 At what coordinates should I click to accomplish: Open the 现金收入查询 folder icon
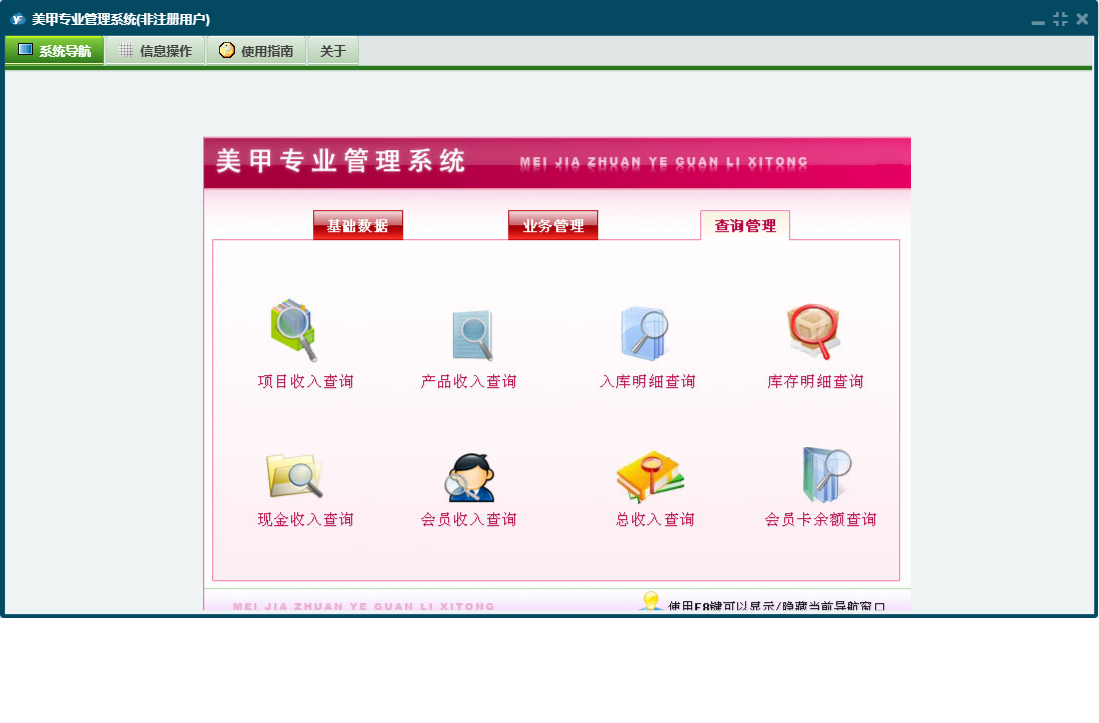click(294, 476)
